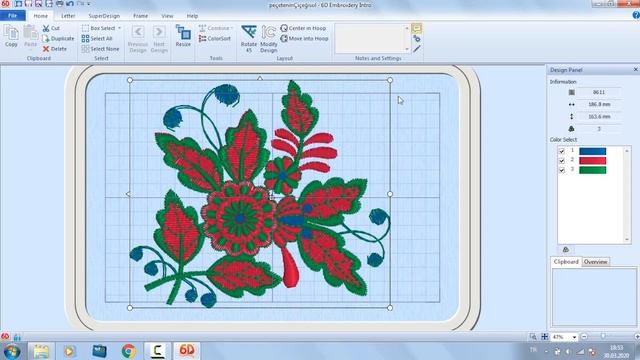Select the Clipboard tab in Design Panel

pos(566,262)
